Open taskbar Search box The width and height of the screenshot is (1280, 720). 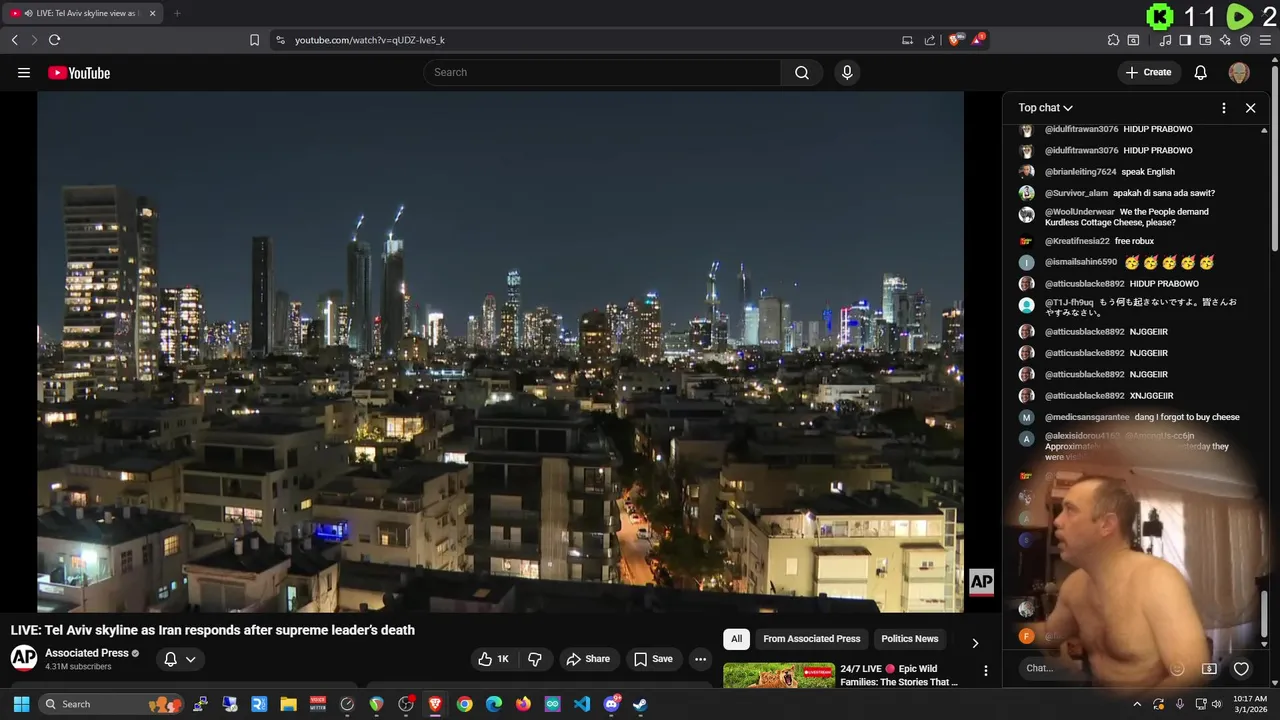(x=110, y=704)
